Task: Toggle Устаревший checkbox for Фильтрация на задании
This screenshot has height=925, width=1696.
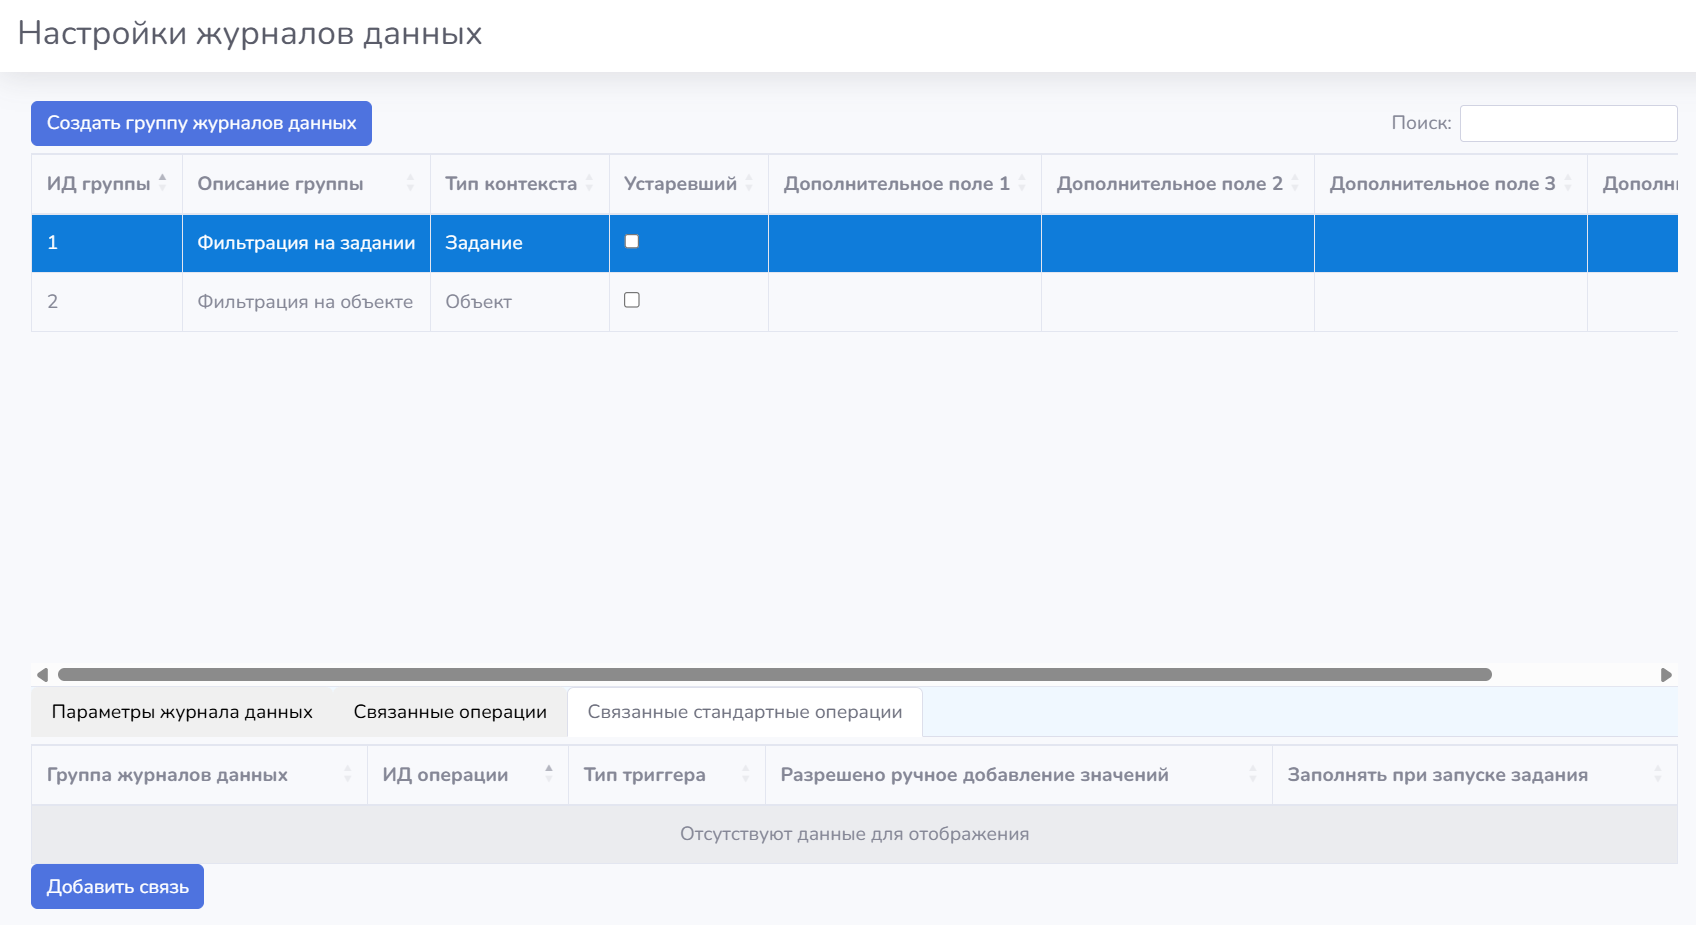Action: (632, 241)
